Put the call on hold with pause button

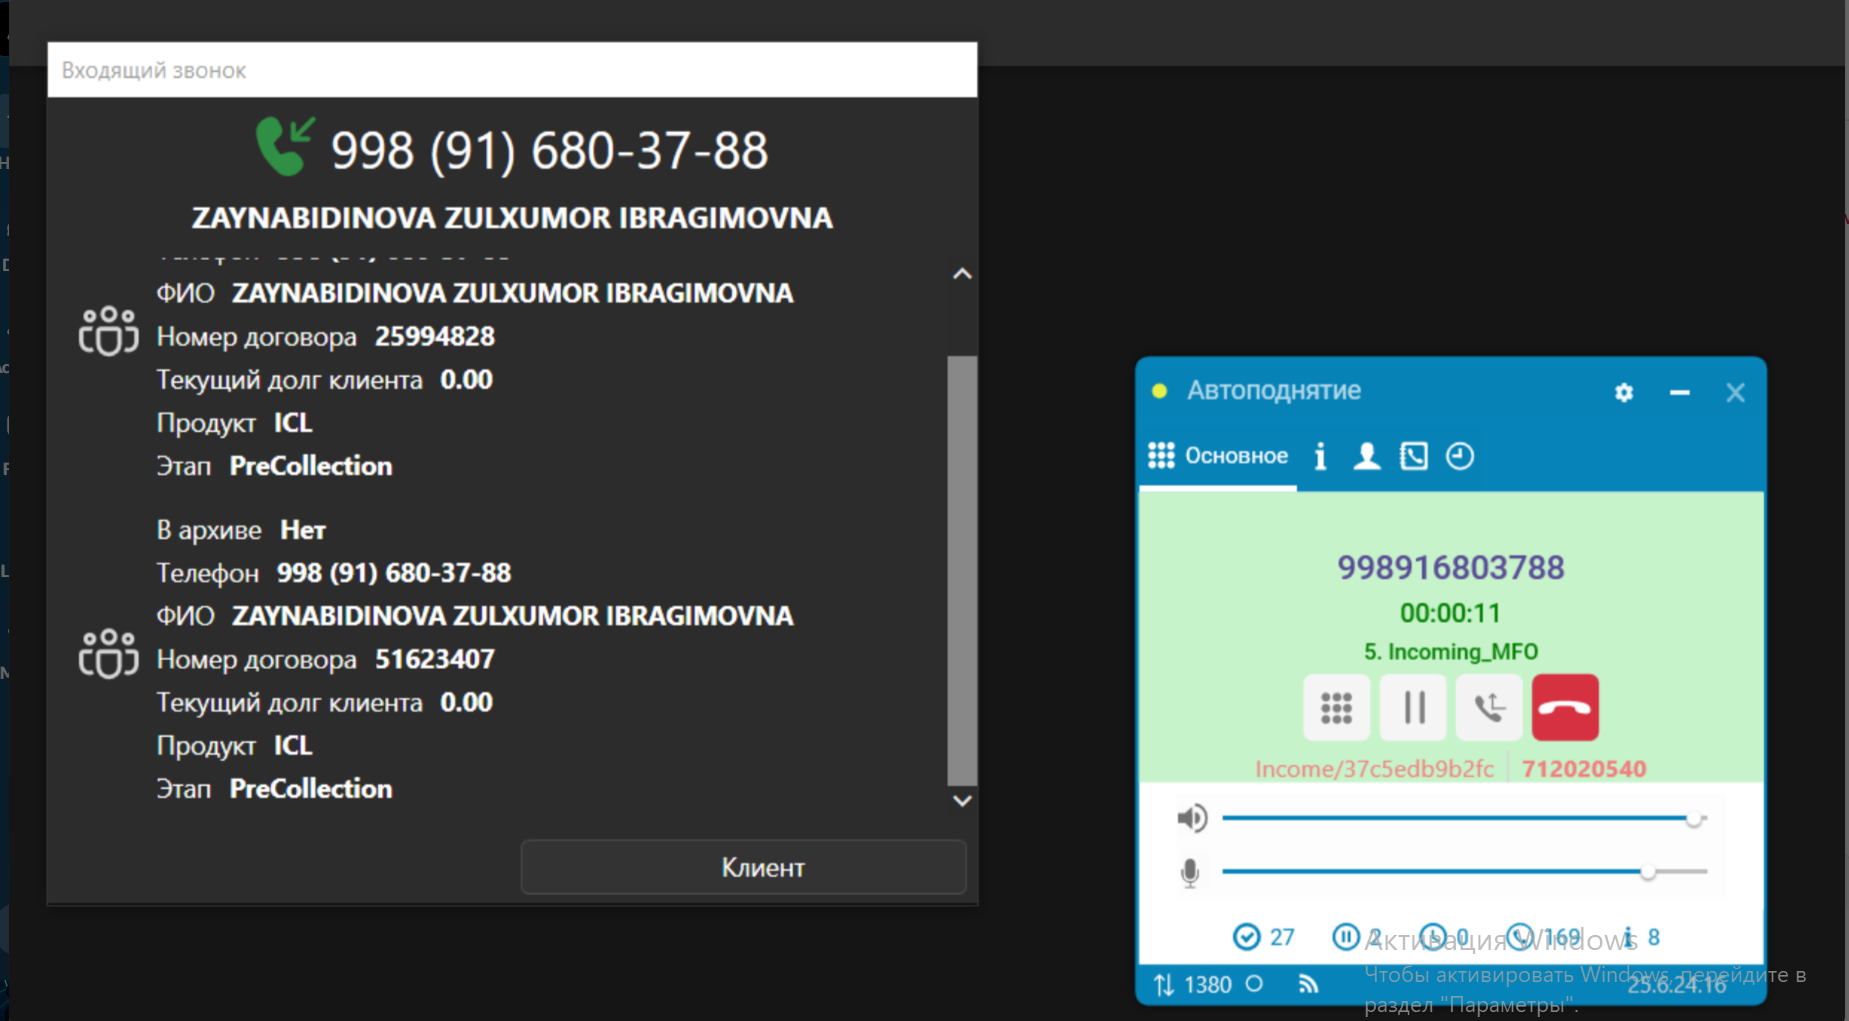(1413, 708)
